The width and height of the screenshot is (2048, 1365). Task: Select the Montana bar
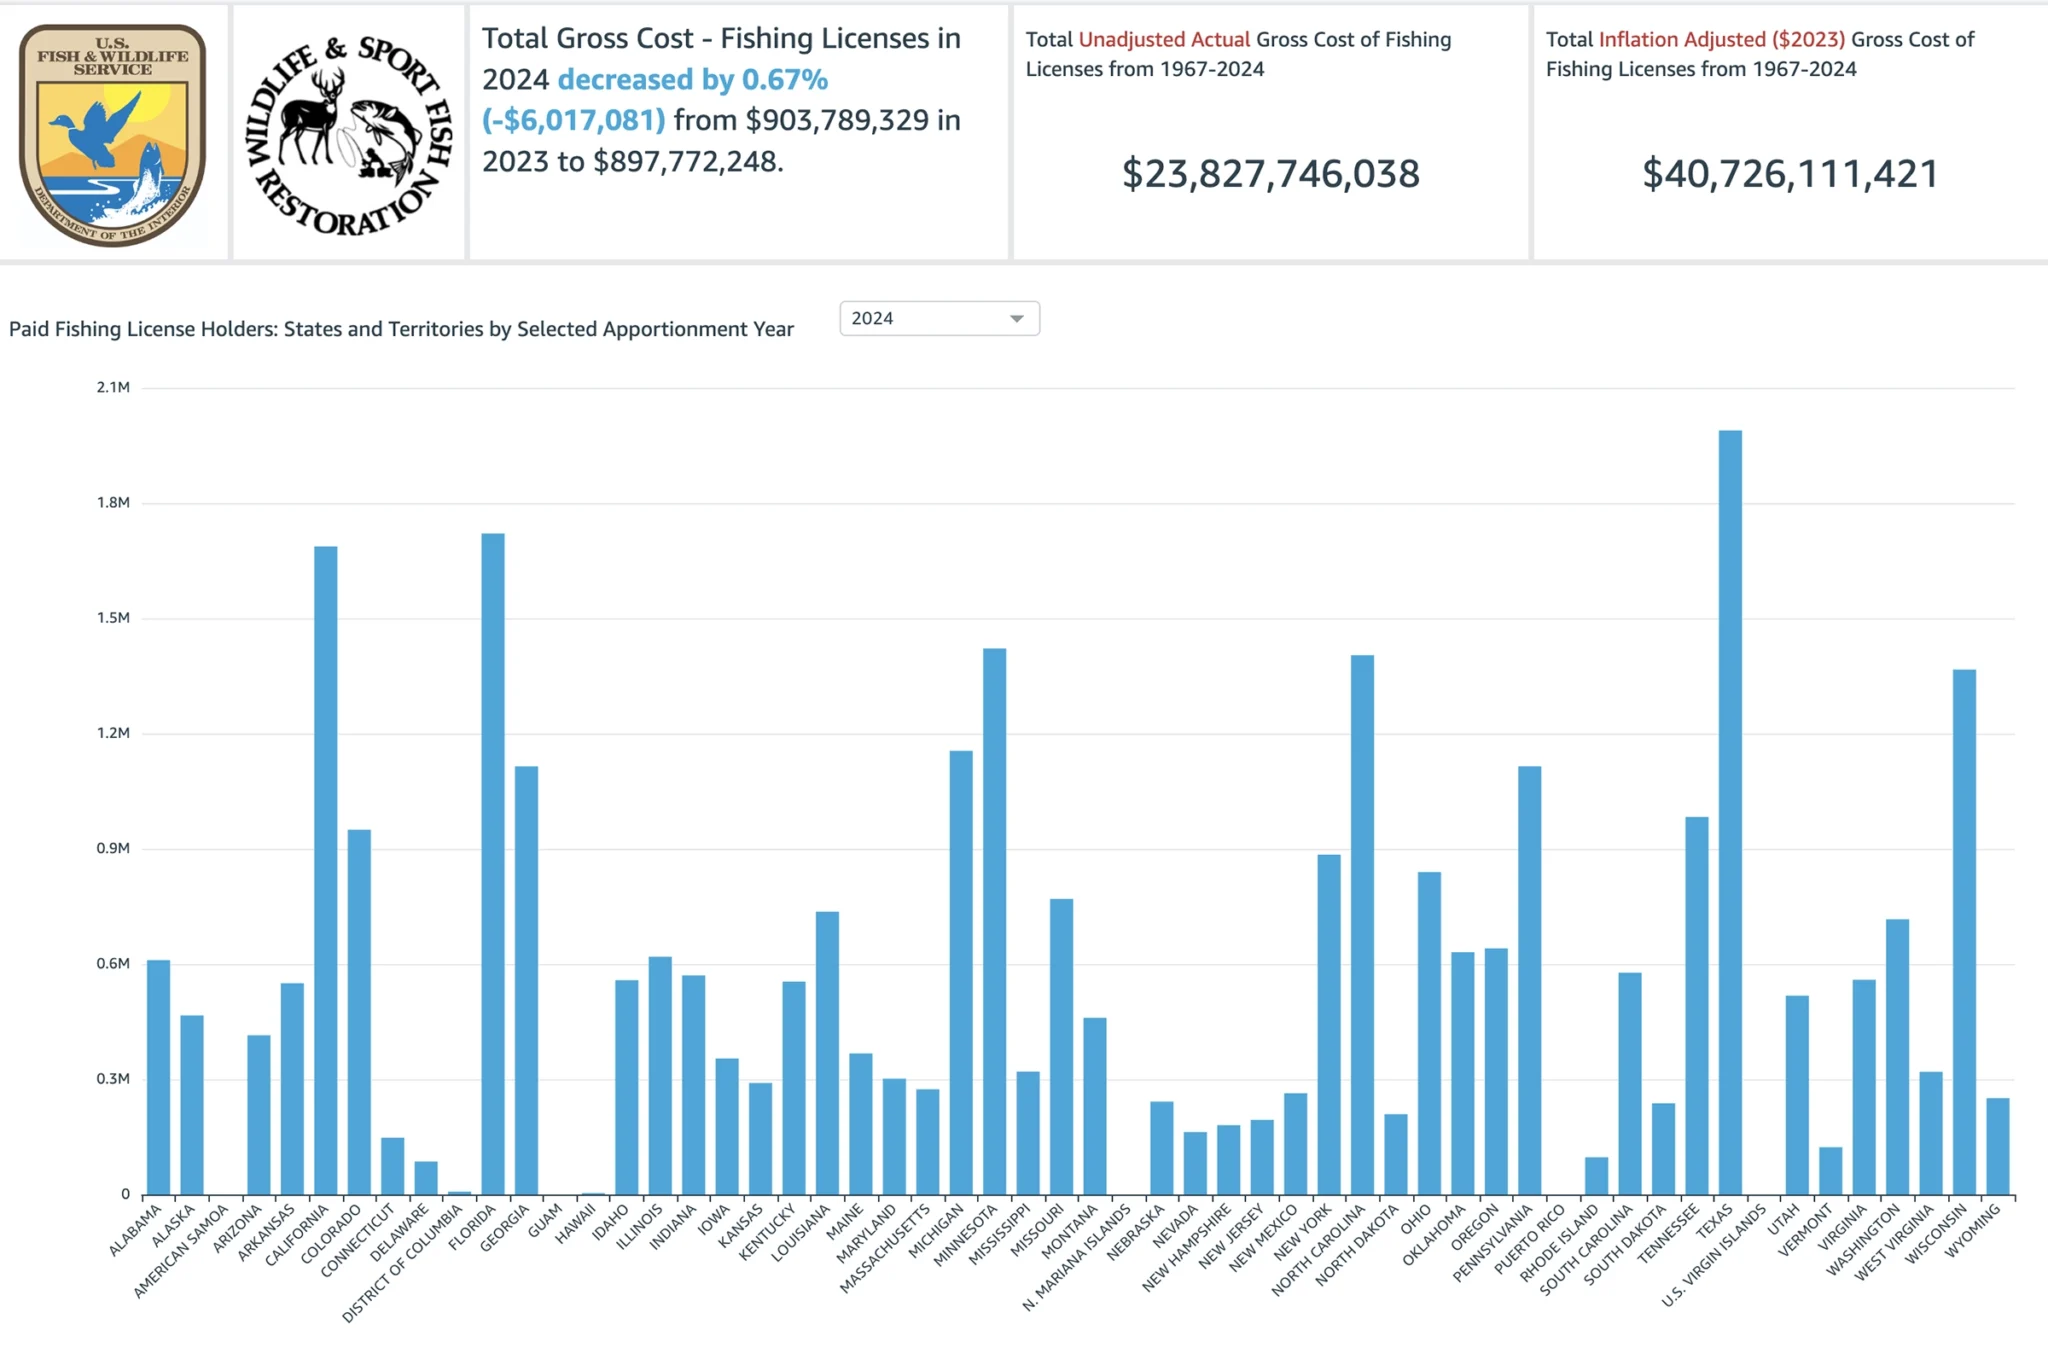point(1095,1106)
